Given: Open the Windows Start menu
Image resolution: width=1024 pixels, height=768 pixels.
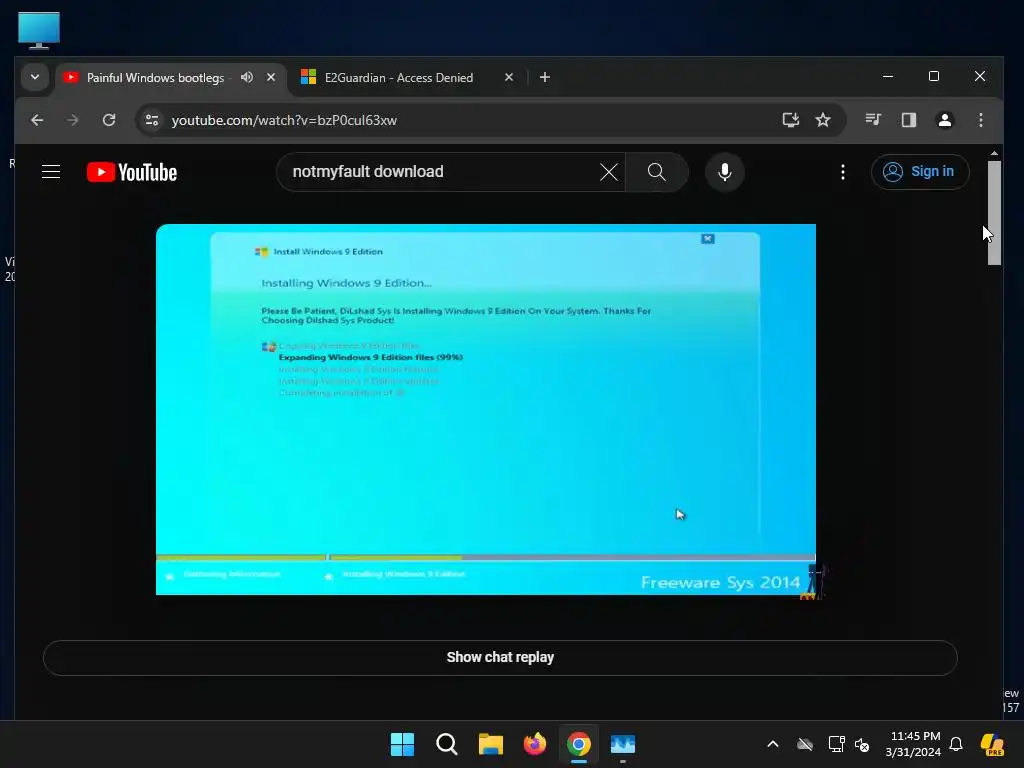Looking at the screenshot, I should coord(402,744).
